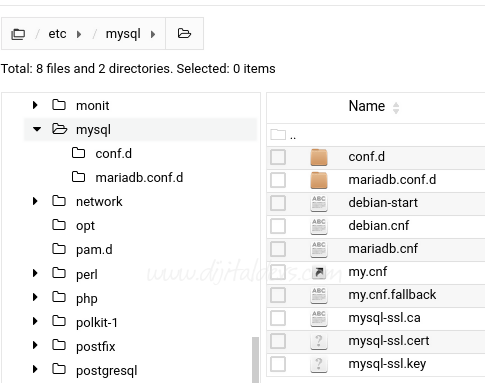Check the mysql-ssl.cert row checkbox

[x=278, y=341]
